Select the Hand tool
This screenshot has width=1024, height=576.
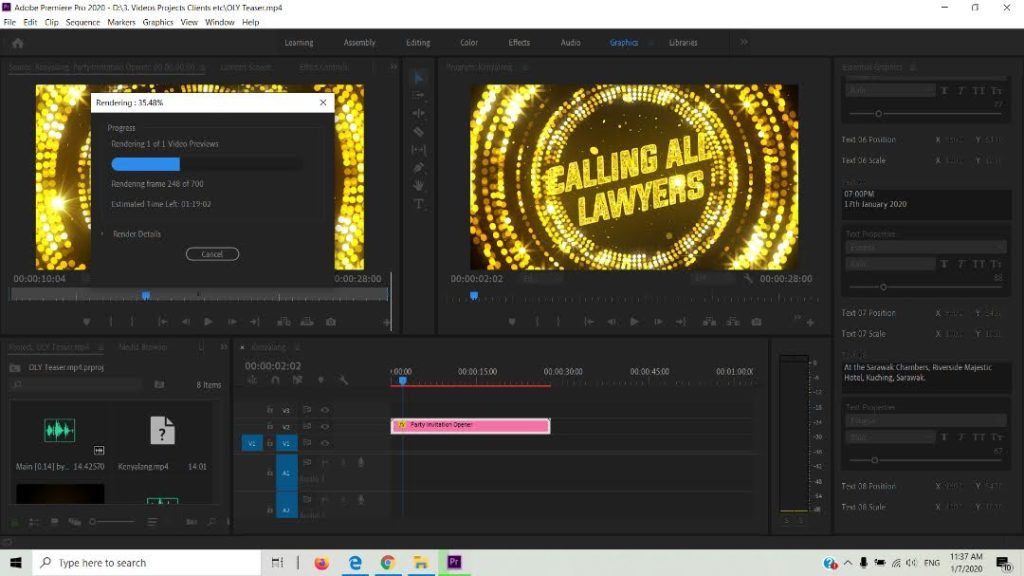pos(419,186)
